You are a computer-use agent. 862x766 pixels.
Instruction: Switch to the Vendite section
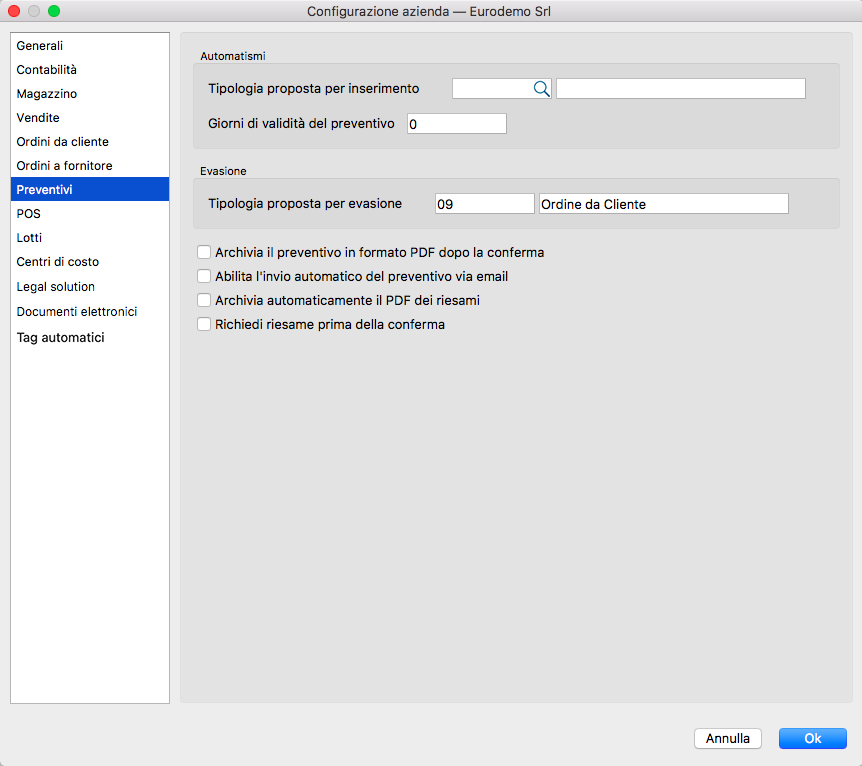(38, 118)
